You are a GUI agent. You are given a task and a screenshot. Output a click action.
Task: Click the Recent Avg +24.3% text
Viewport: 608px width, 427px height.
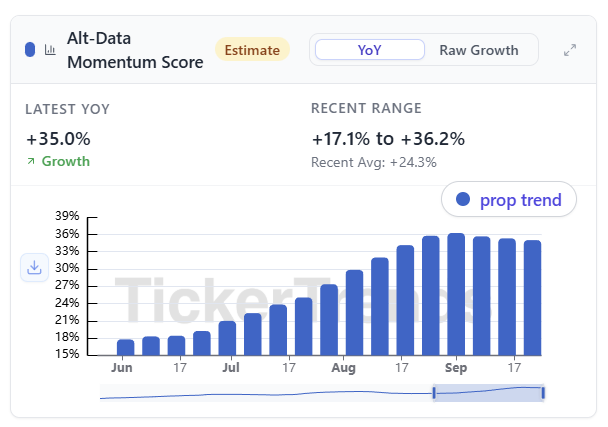click(x=374, y=162)
